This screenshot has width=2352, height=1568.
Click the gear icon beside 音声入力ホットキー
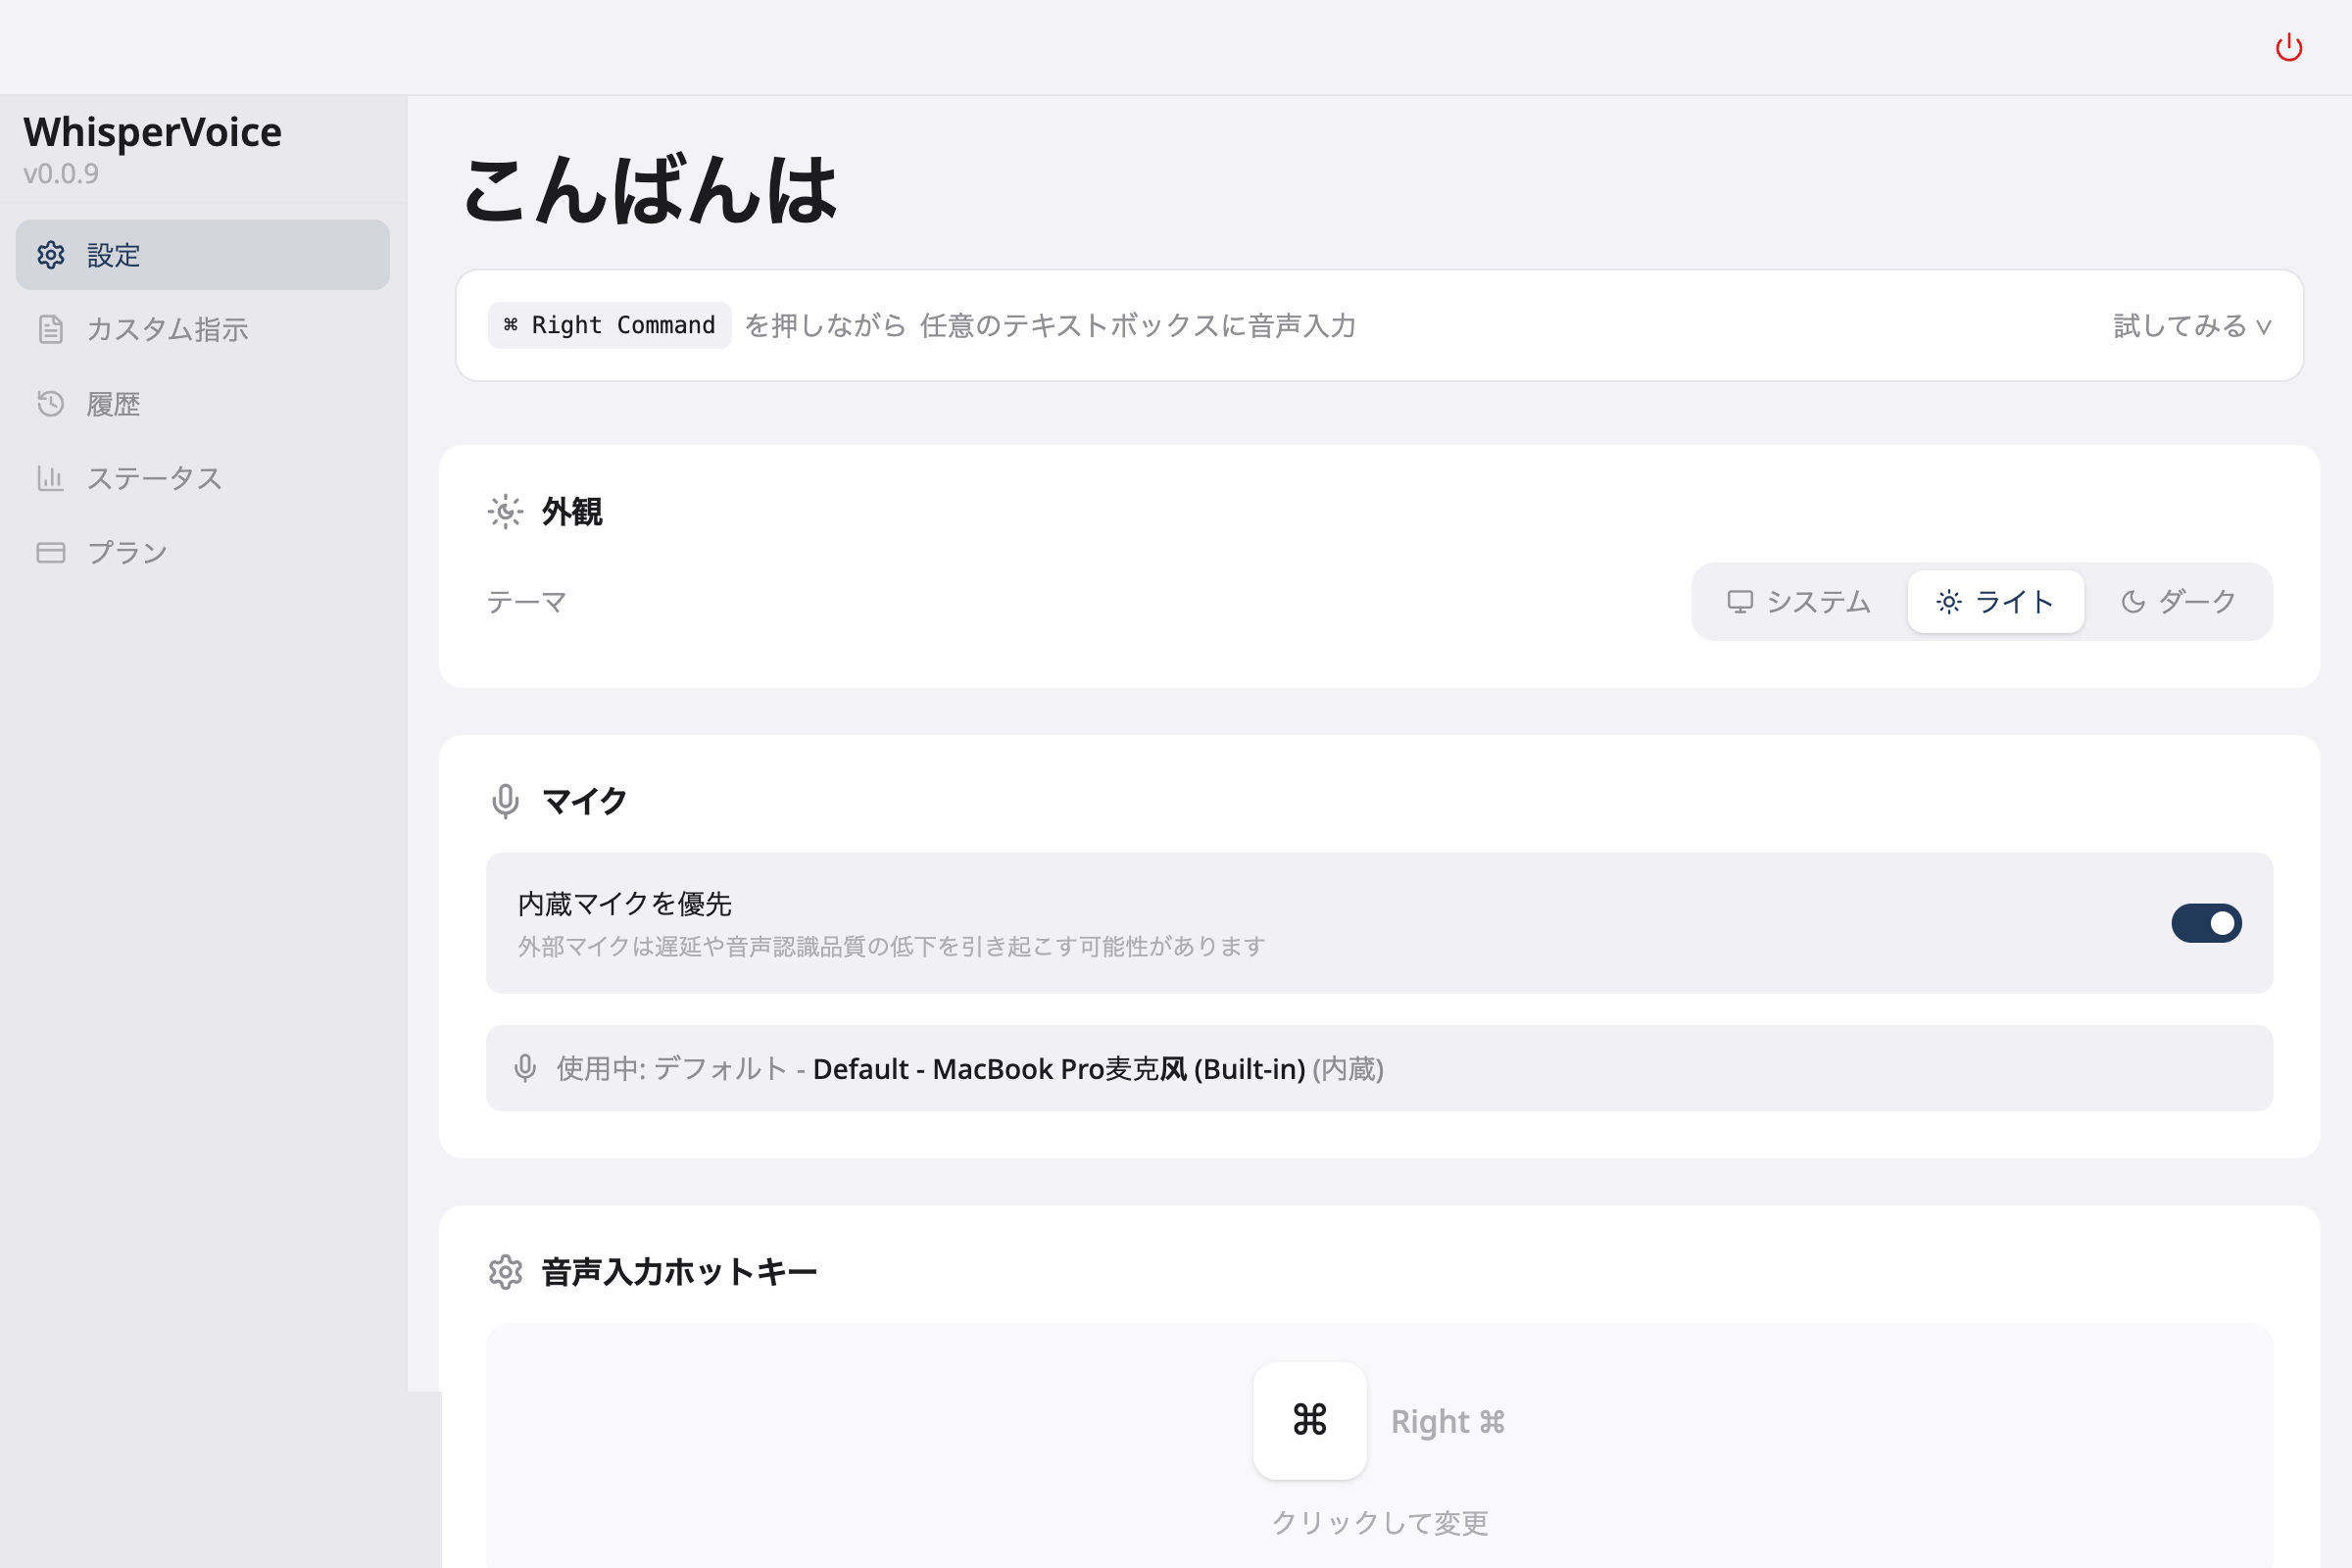pos(507,1271)
